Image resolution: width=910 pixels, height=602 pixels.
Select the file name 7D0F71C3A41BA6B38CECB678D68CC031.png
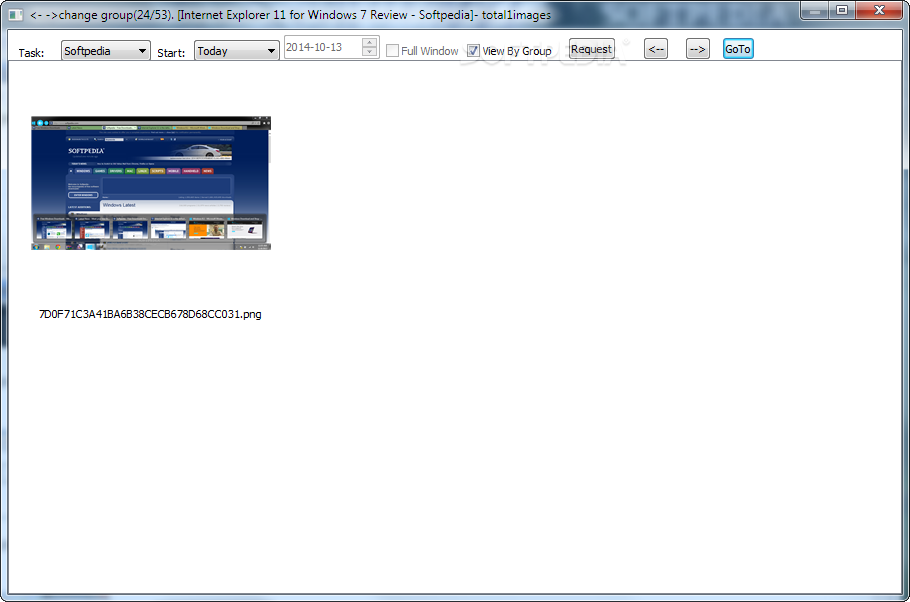pos(150,314)
